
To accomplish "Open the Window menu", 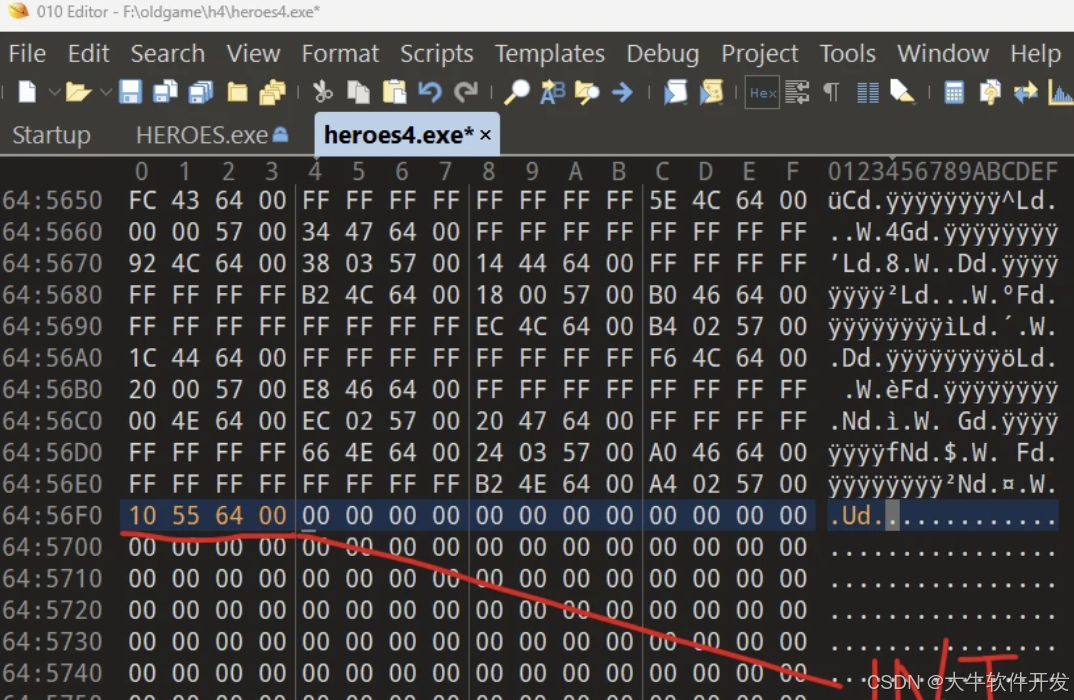I will click(x=942, y=53).
